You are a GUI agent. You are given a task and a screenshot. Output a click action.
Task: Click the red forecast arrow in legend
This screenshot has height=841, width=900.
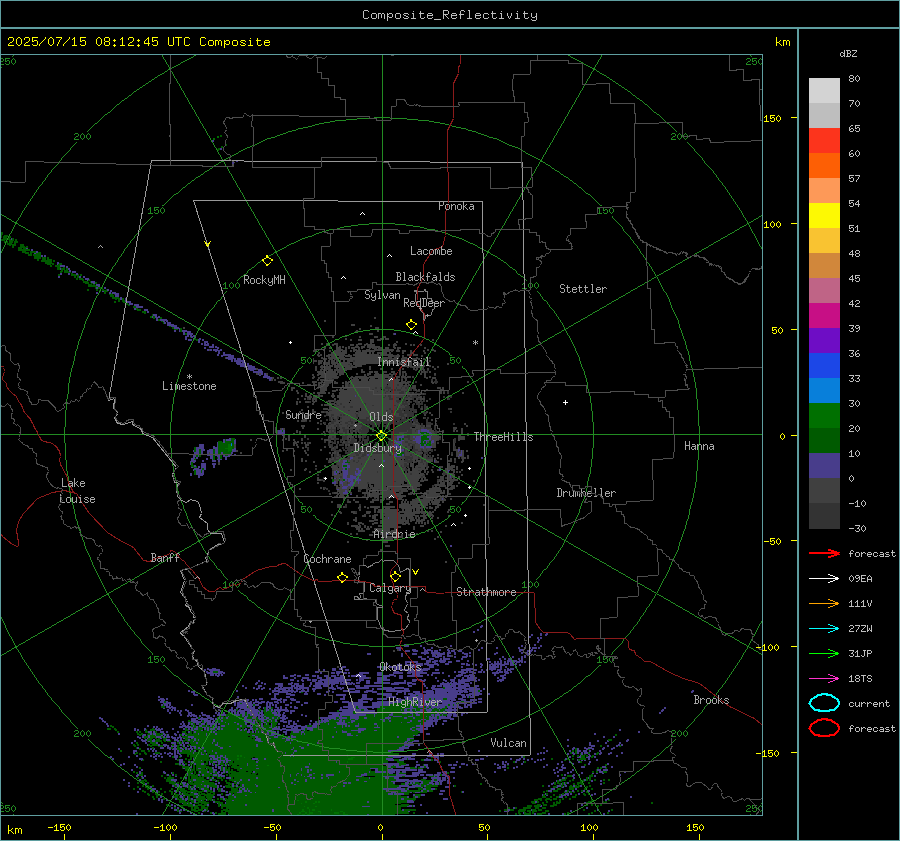[x=824, y=553]
